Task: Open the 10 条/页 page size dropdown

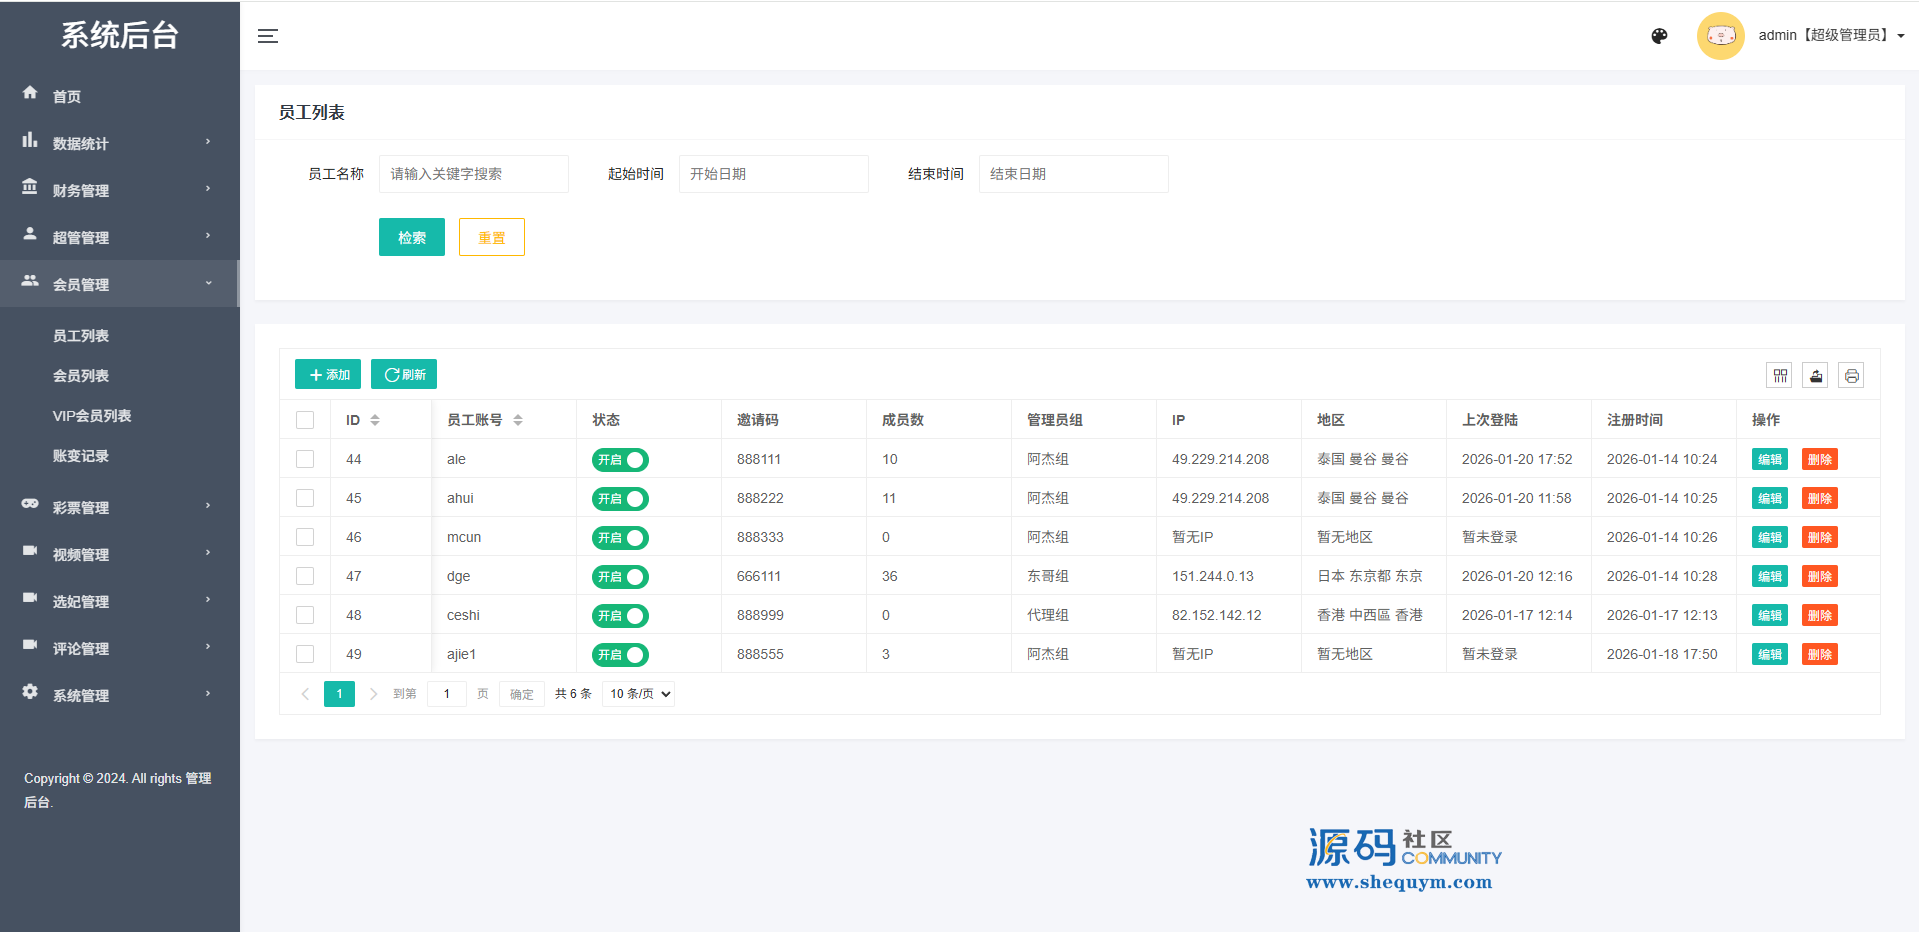Action: coord(639,694)
